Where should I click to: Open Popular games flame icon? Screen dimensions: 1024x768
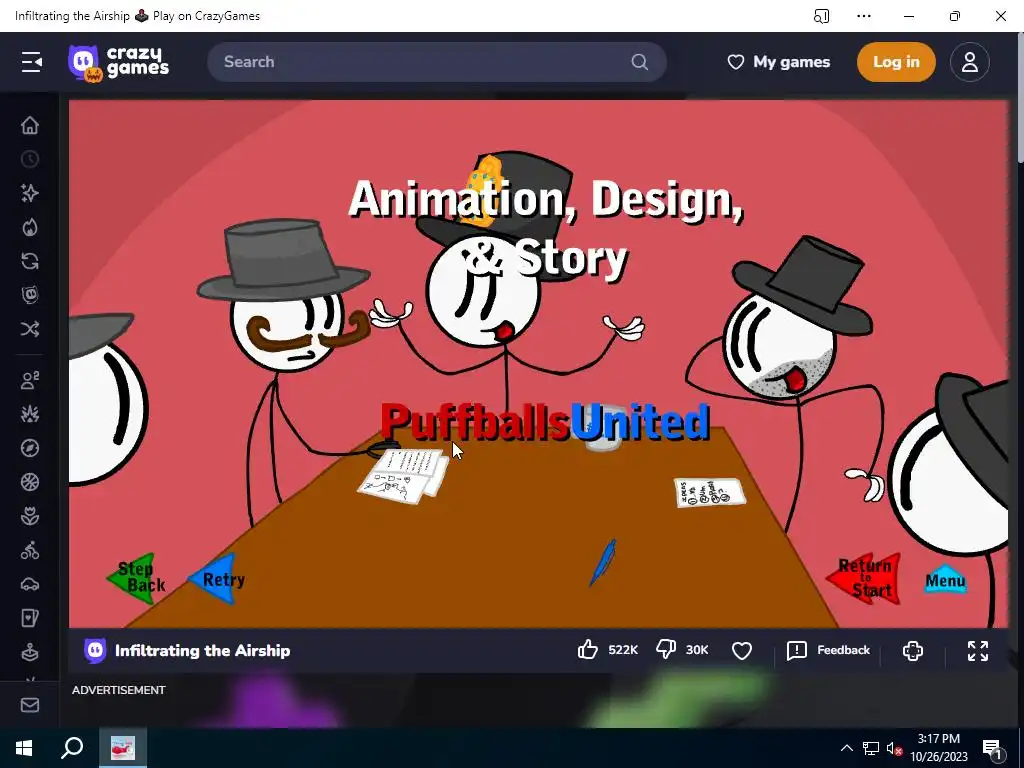pyautogui.click(x=30, y=227)
